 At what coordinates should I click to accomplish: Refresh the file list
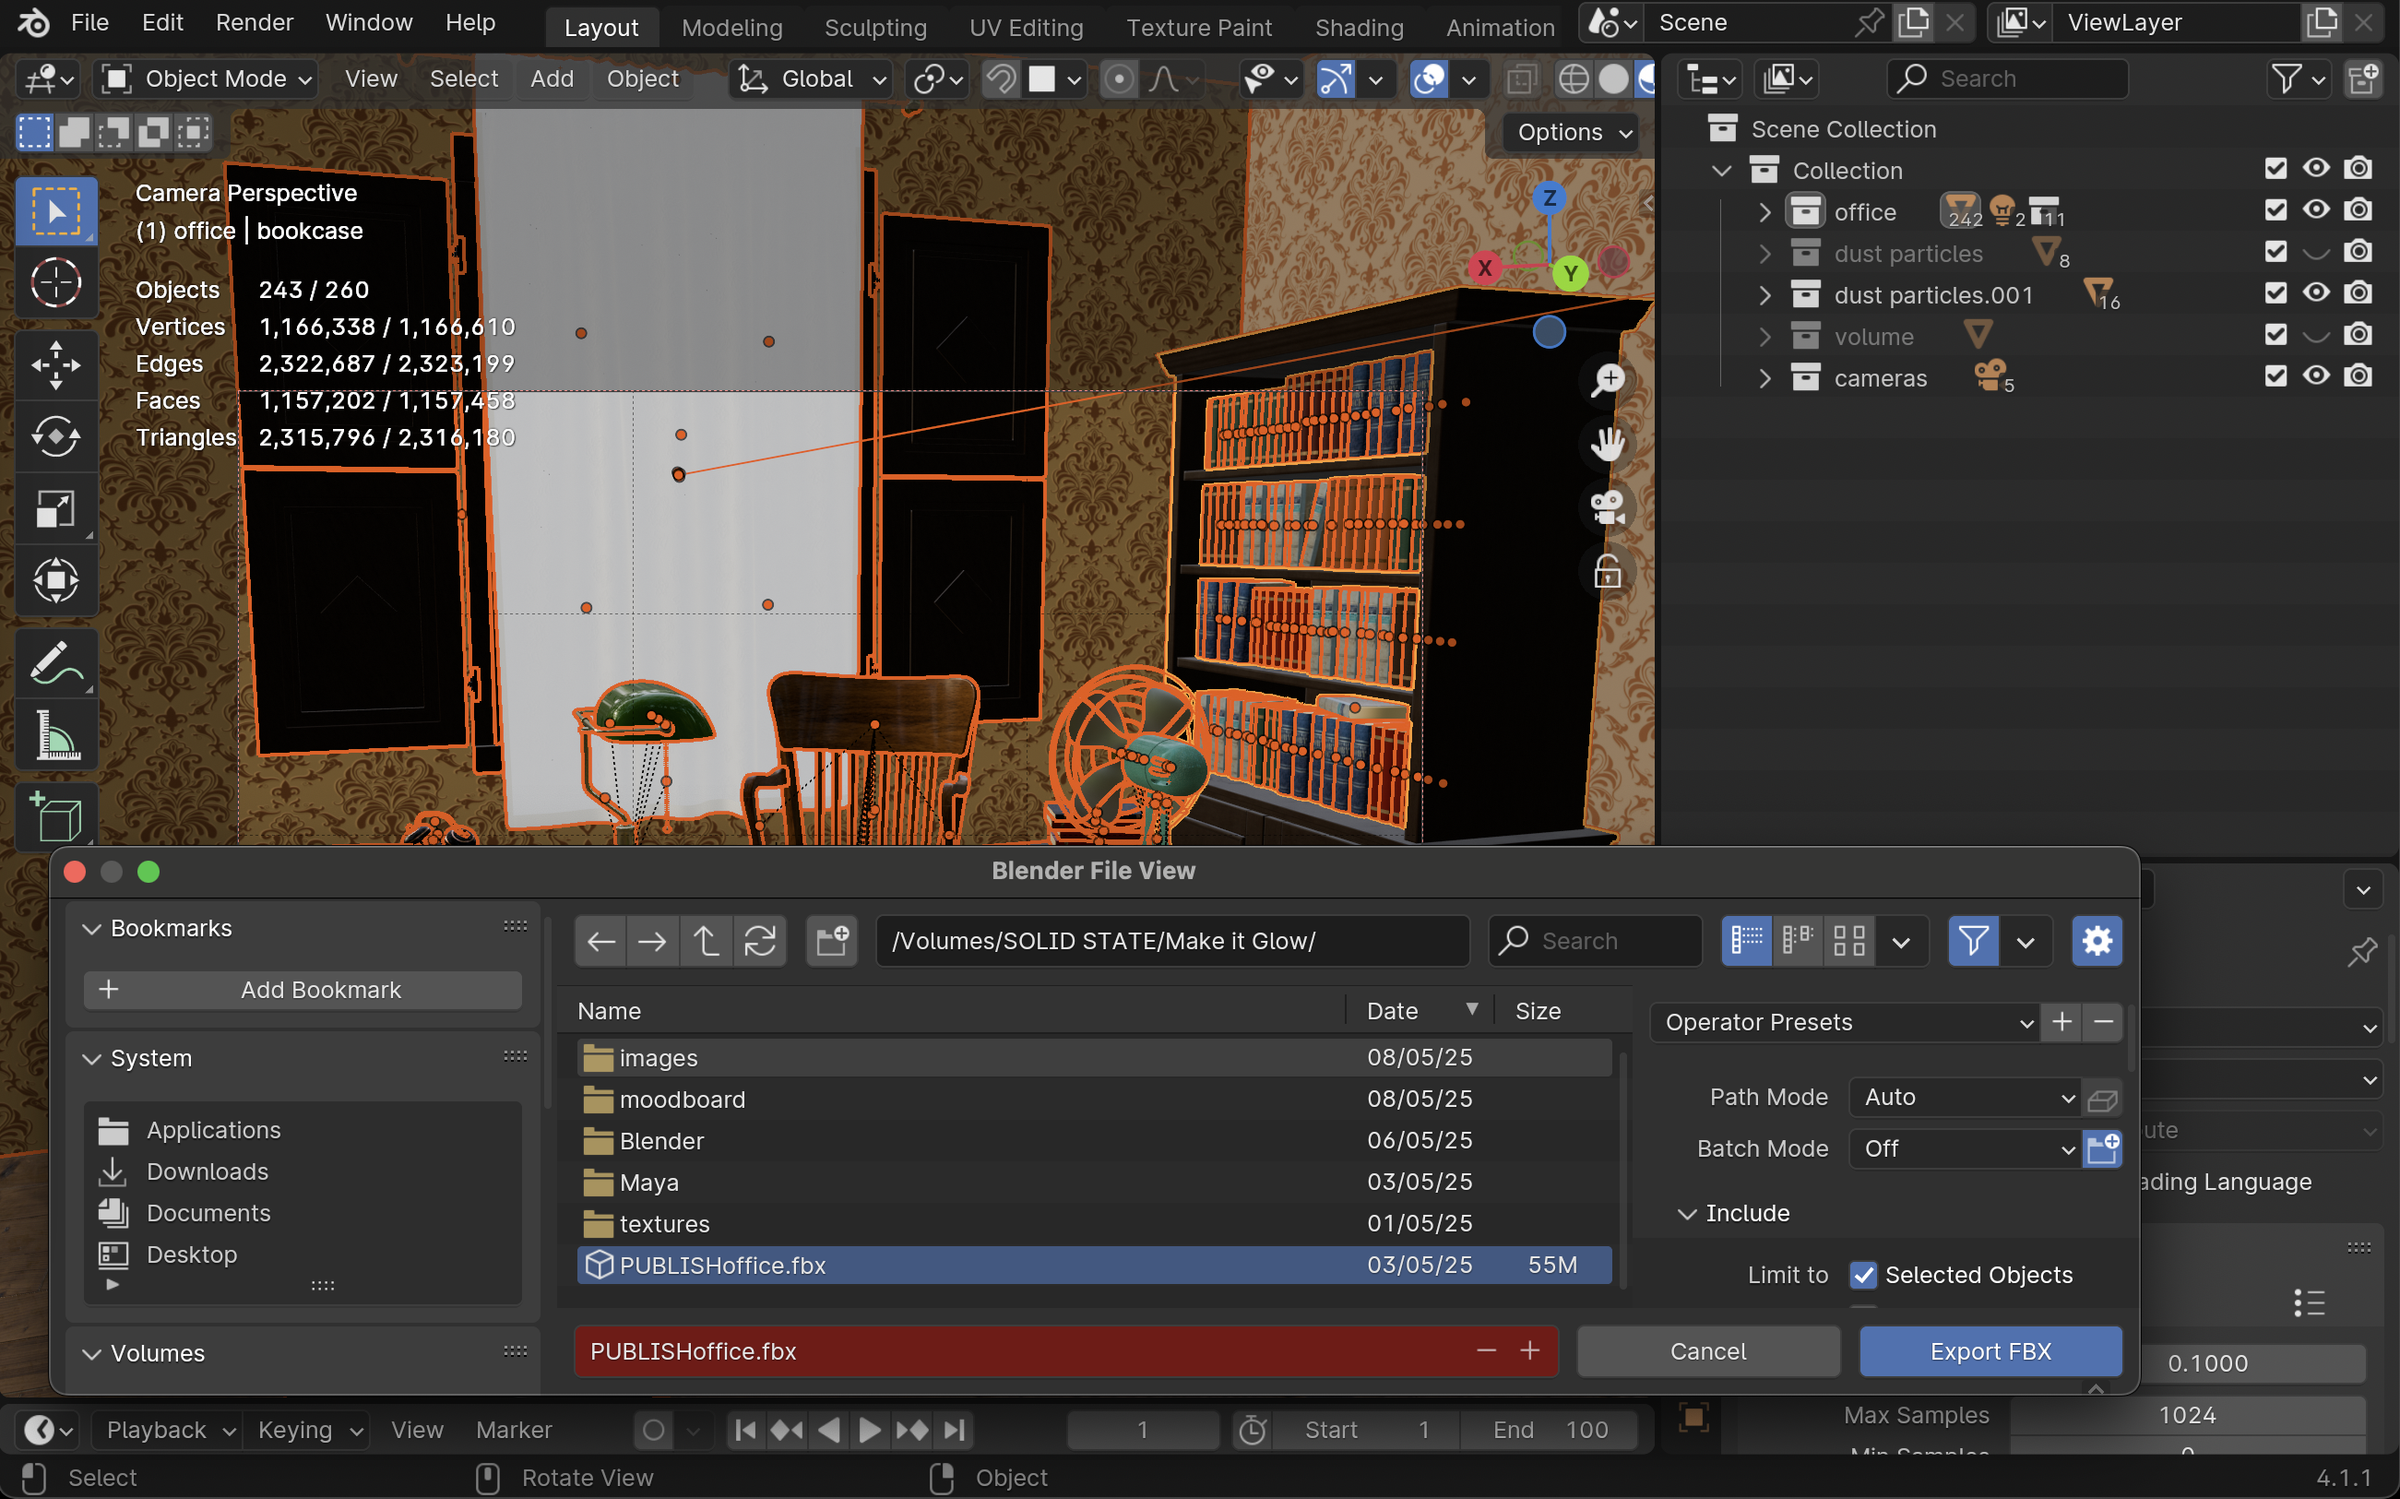pyautogui.click(x=759, y=941)
